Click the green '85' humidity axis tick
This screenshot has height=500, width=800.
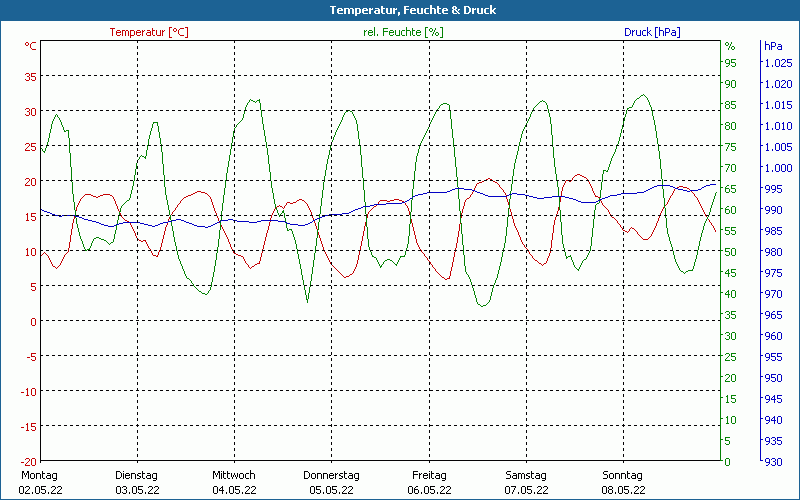(731, 105)
